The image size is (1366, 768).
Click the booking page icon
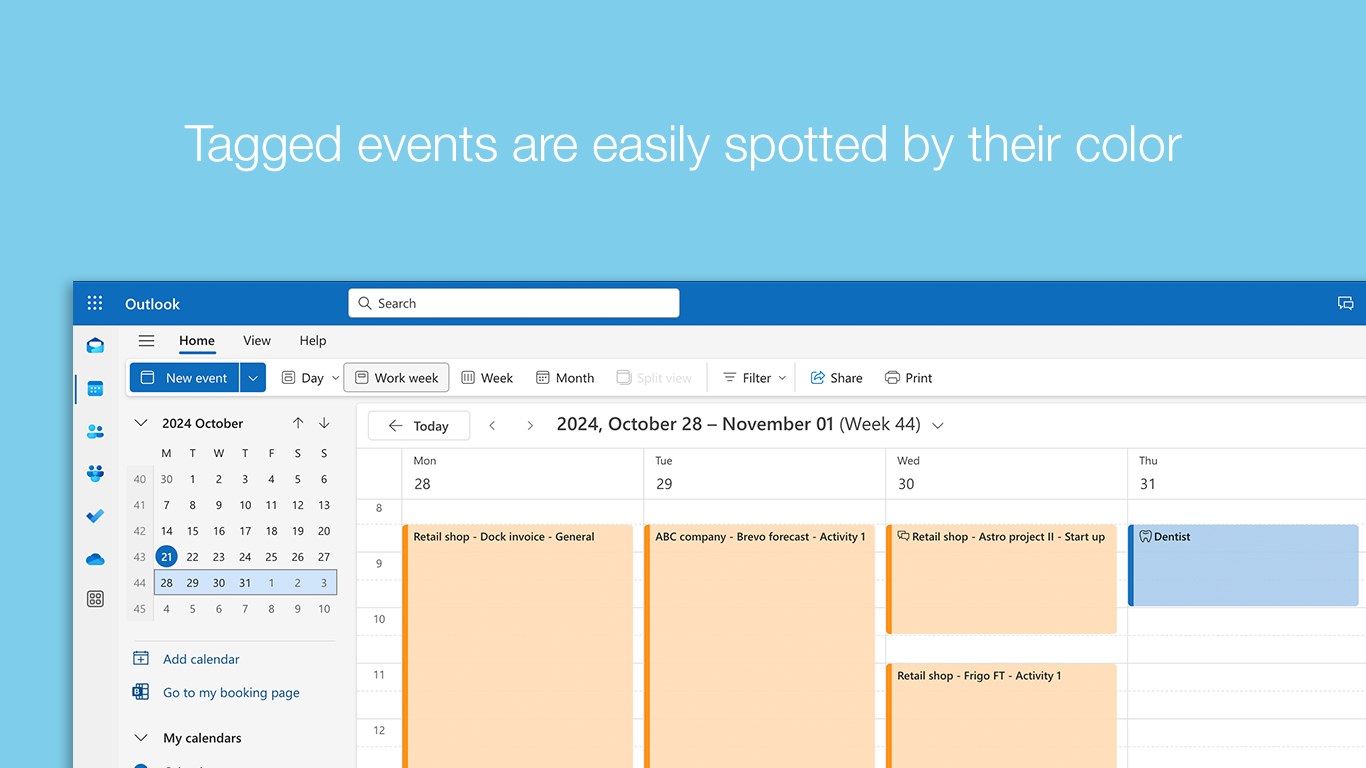141,692
